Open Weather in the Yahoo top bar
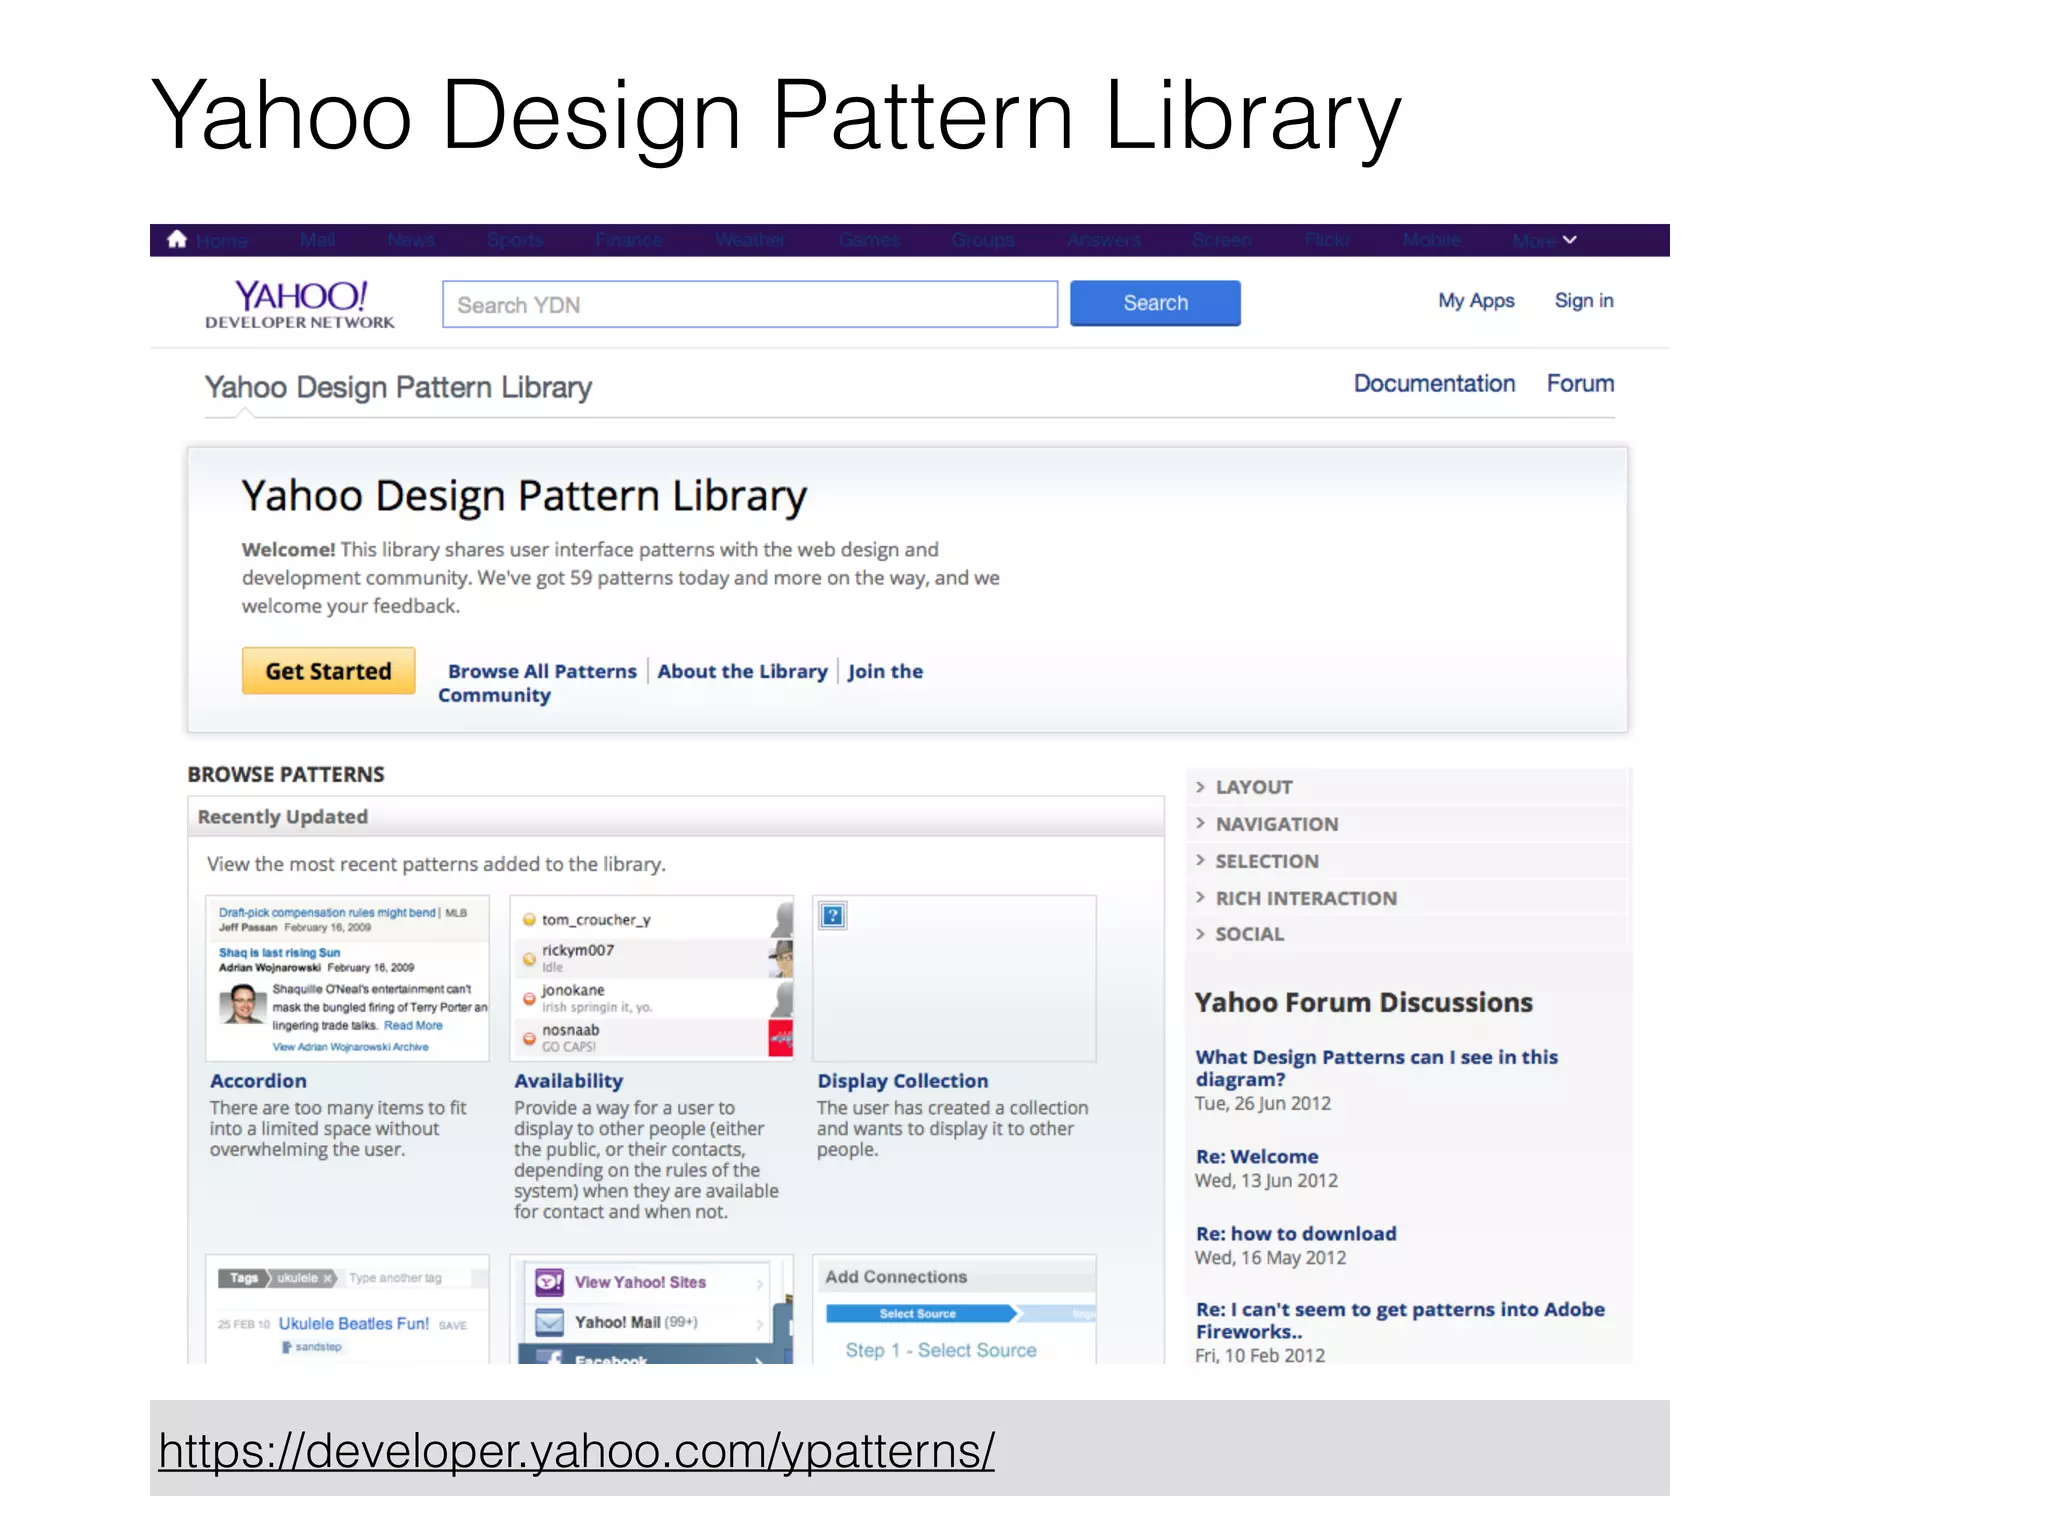The image size is (2048, 1536). pyautogui.click(x=750, y=240)
